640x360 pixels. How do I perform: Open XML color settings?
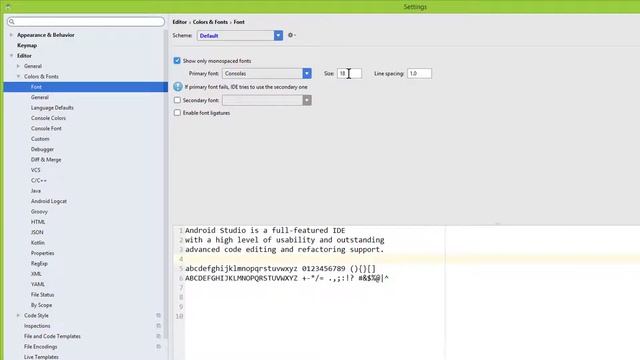coord(36,274)
